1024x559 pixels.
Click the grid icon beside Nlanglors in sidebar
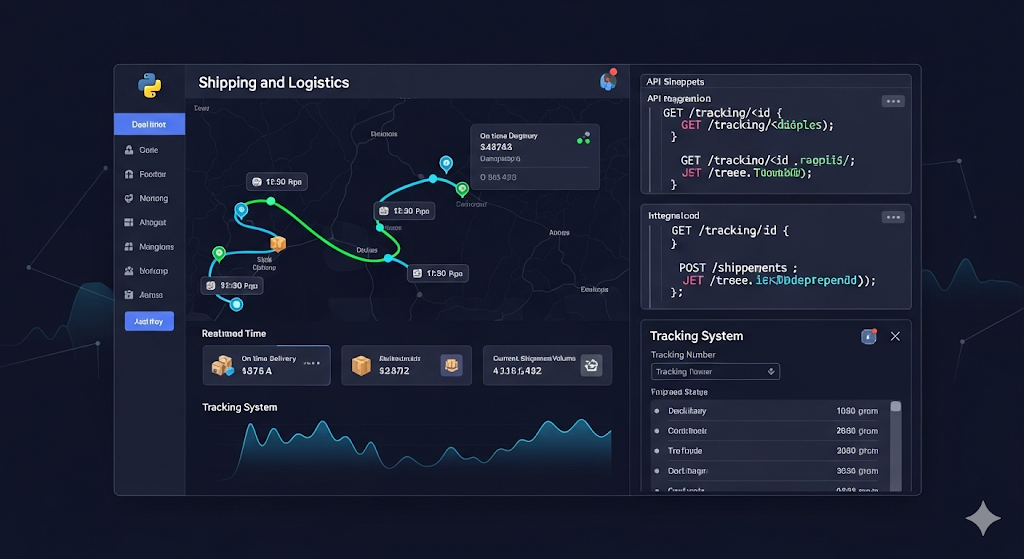click(129, 247)
